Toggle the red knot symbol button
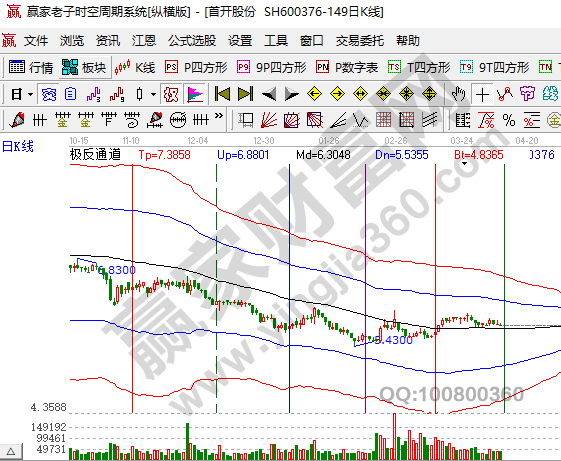The width and height of the screenshot is (561, 461). point(171,94)
